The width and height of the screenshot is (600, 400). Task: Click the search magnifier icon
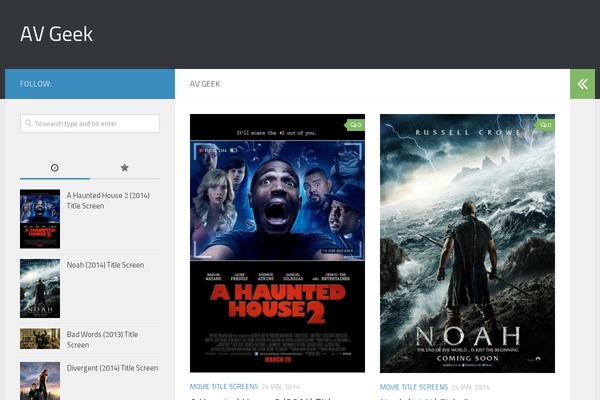click(28, 123)
